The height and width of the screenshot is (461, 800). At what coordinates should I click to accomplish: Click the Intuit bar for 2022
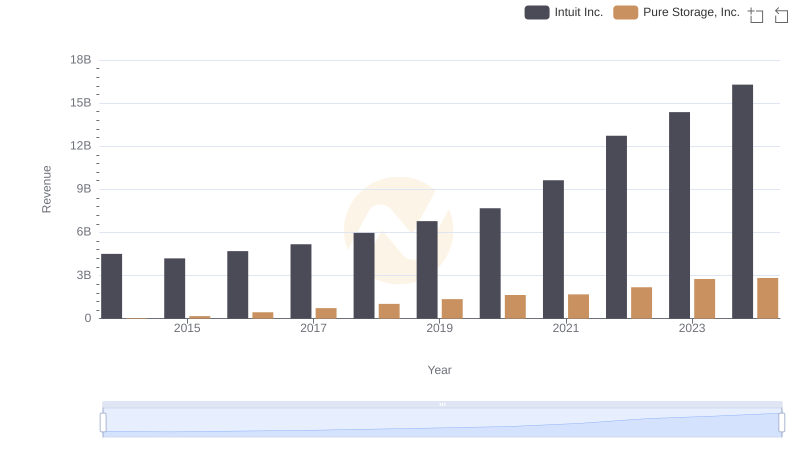pos(616,227)
